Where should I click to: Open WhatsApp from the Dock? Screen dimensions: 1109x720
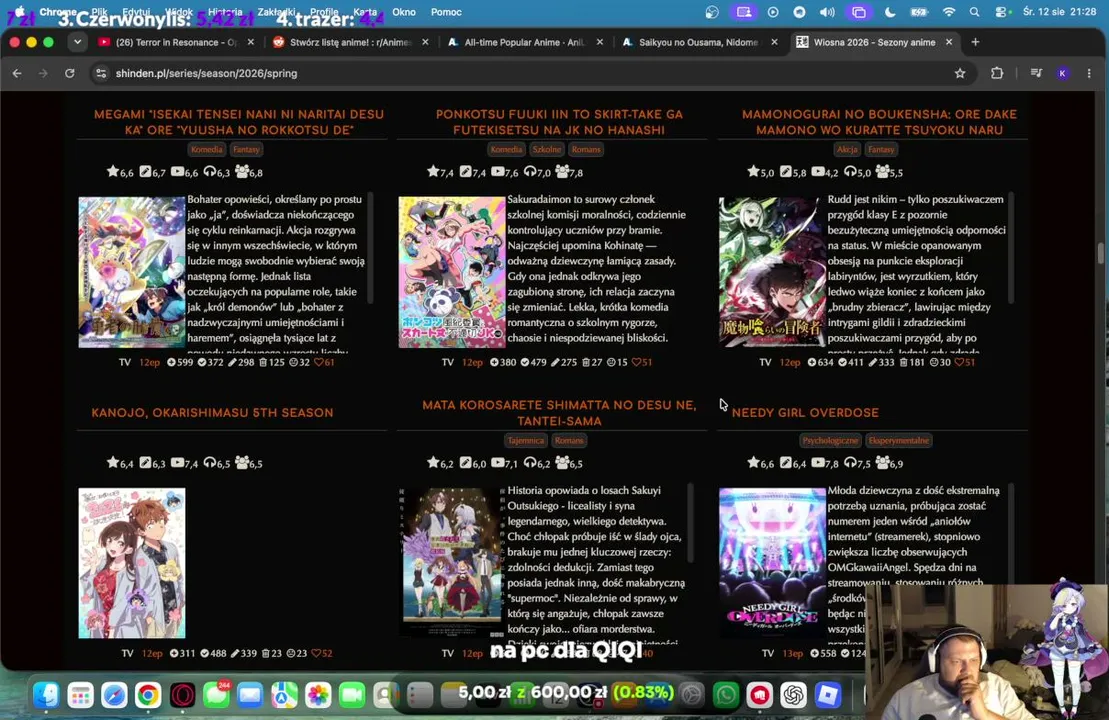click(726, 695)
